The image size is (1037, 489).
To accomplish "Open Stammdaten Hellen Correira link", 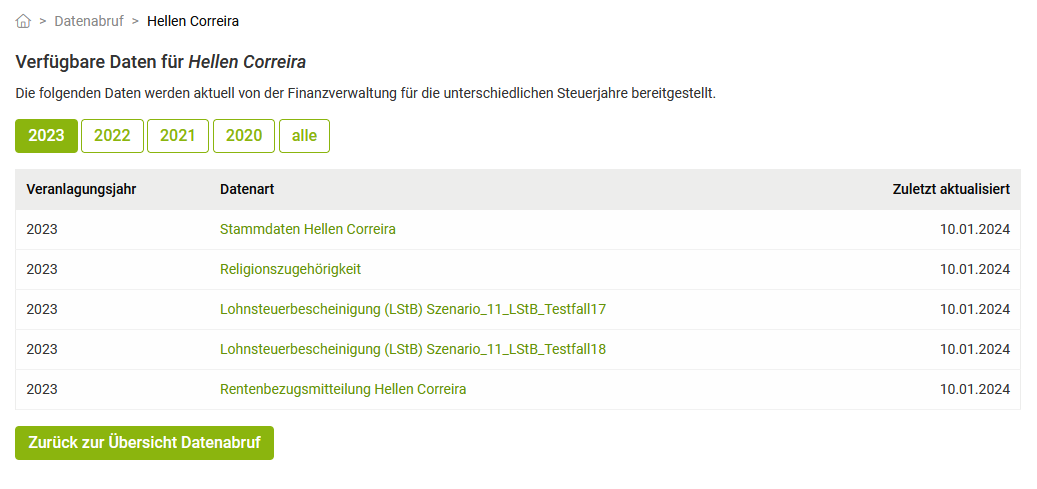I will tap(308, 229).
